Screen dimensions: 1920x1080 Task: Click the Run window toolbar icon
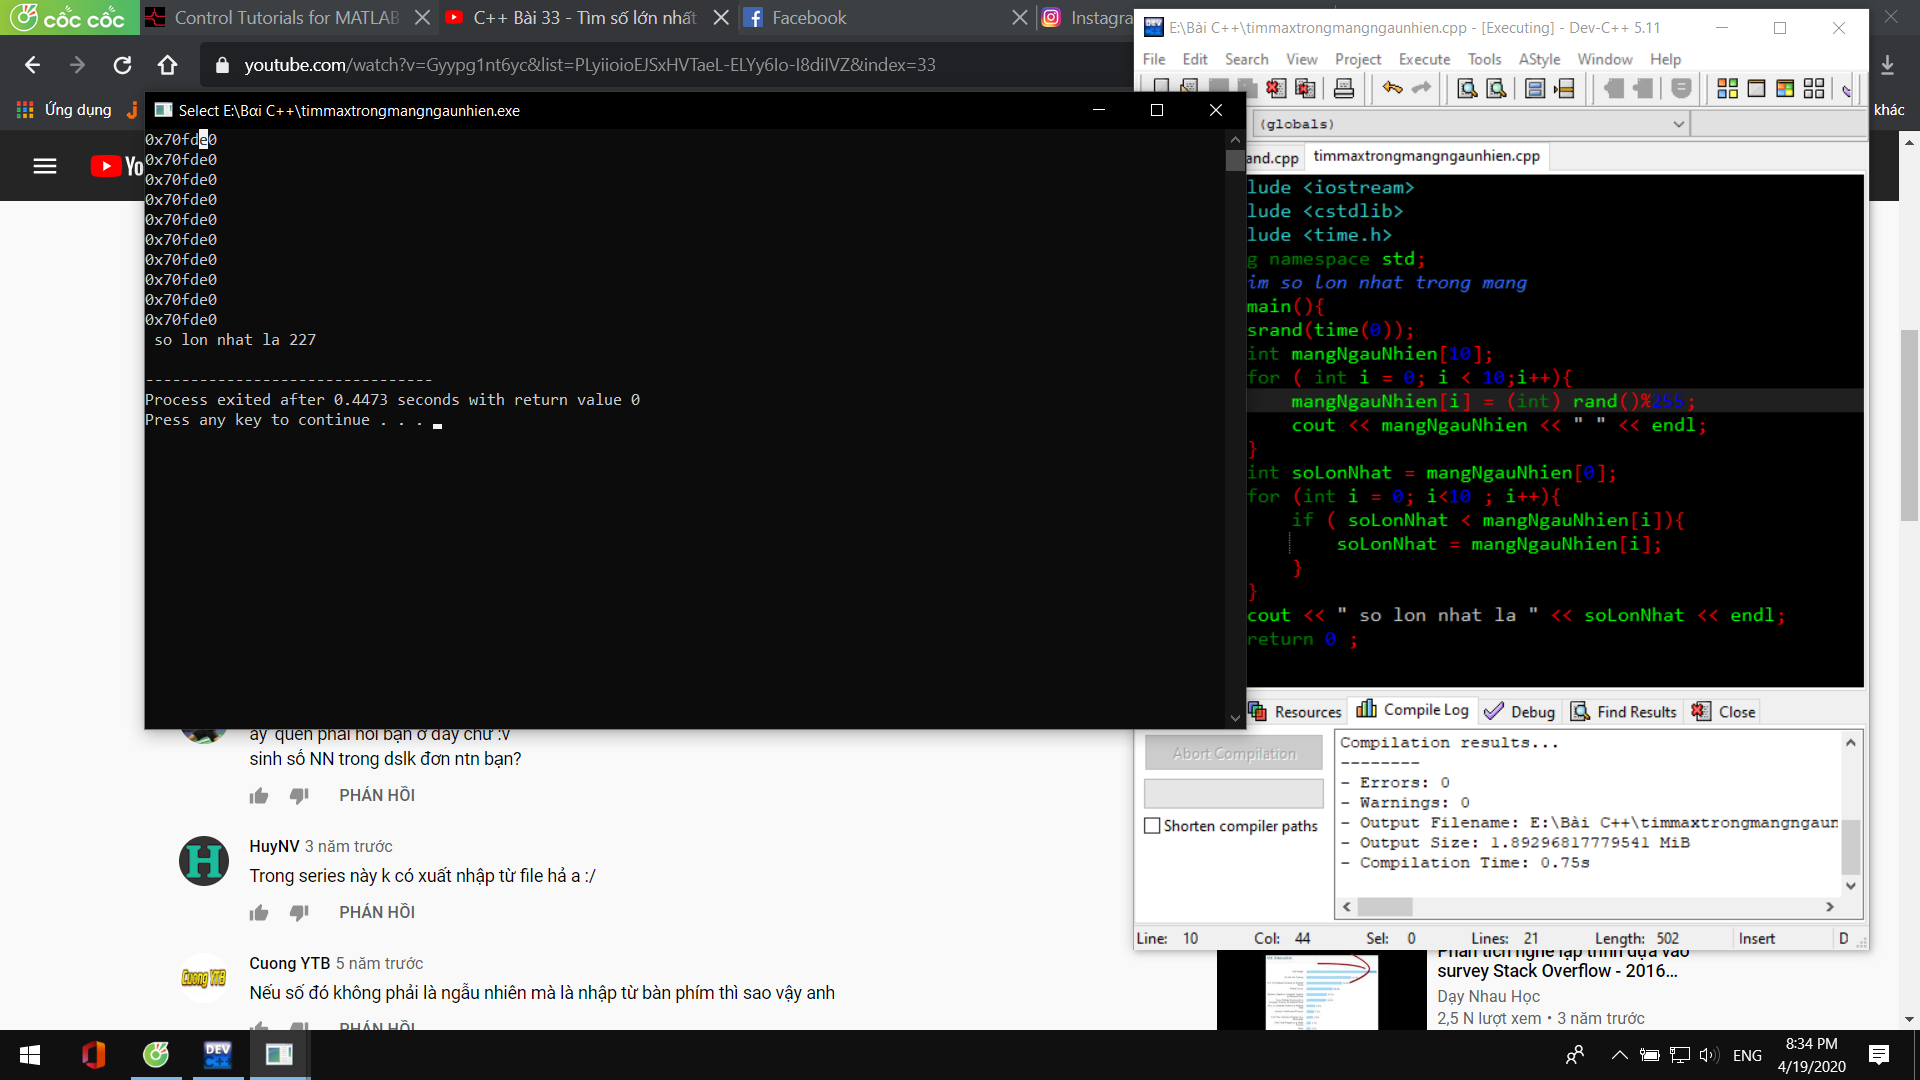(x=1756, y=89)
